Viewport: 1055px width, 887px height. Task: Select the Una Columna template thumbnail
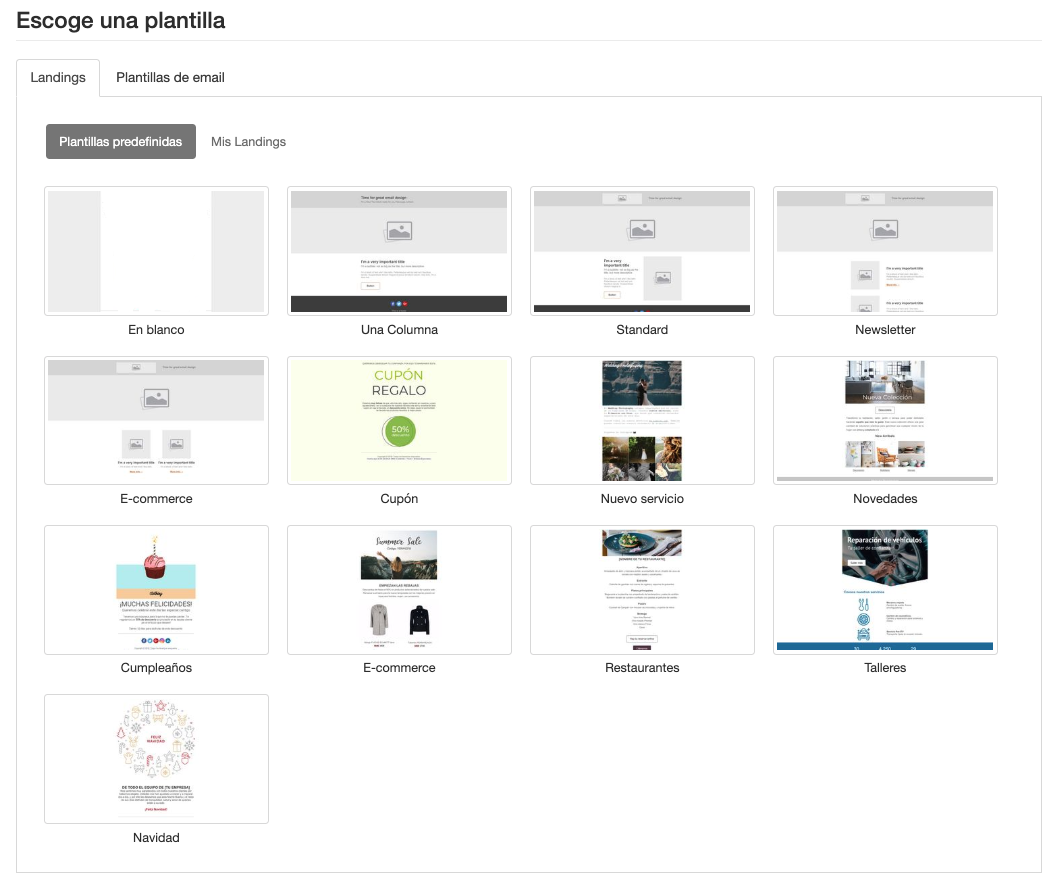tap(399, 251)
